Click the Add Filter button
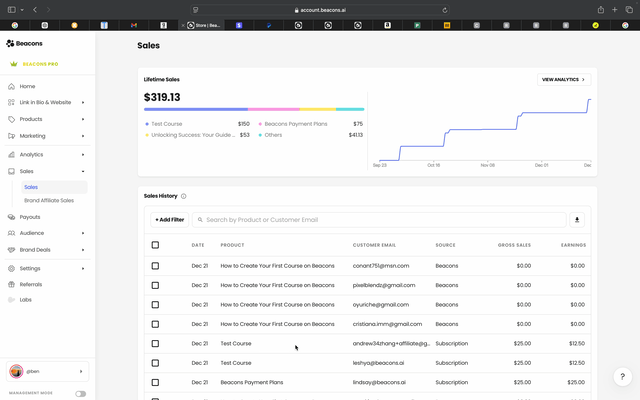This screenshot has height=400, width=640. (169, 220)
